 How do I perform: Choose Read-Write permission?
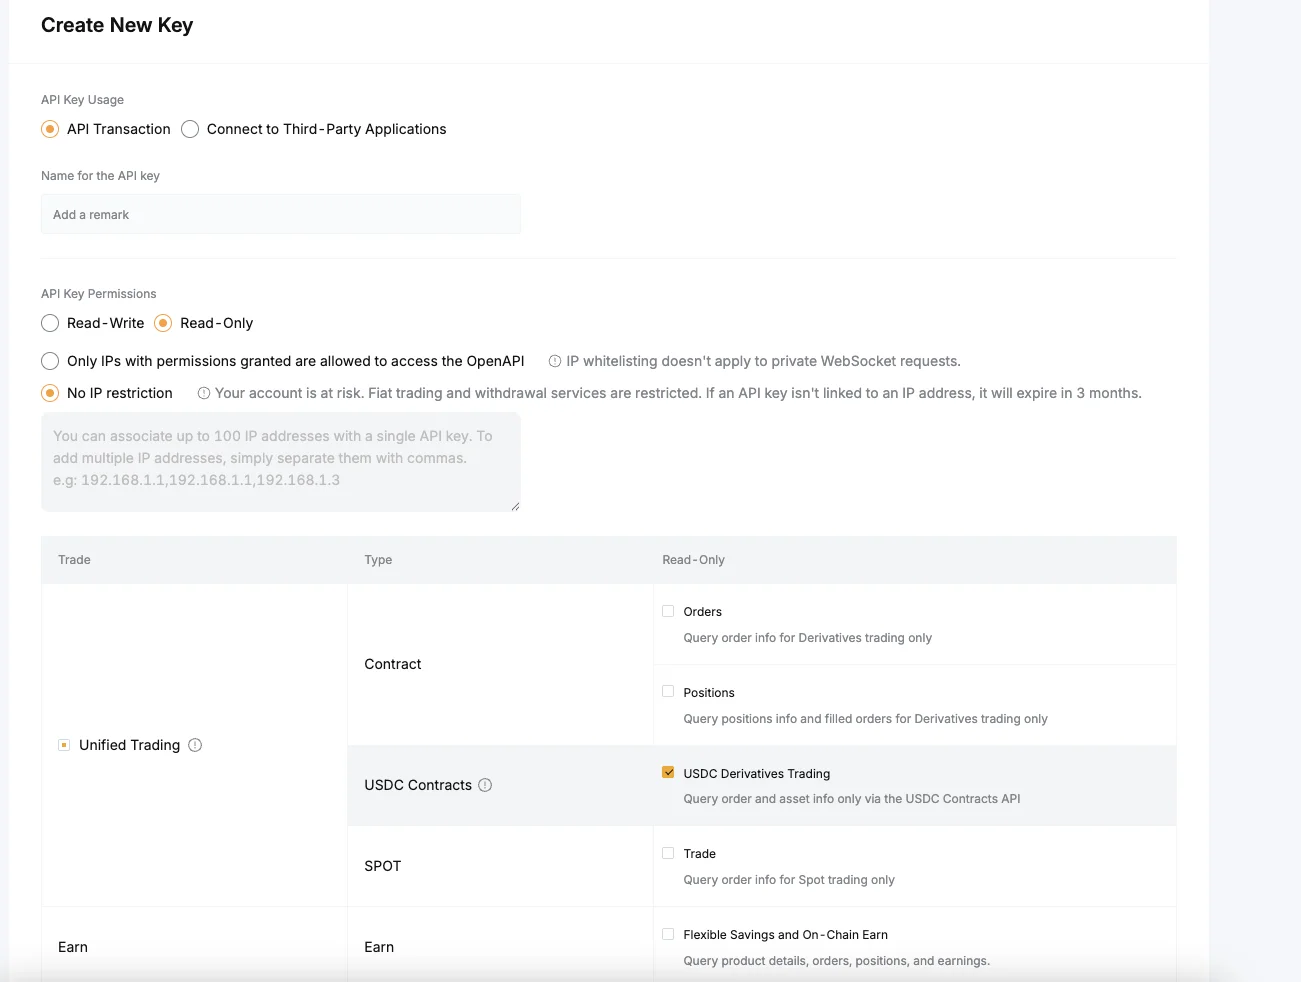coord(50,323)
